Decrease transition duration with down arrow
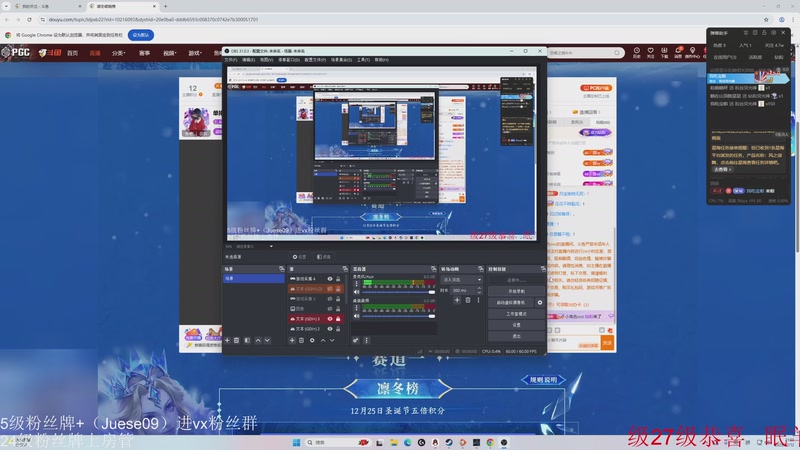Viewport: 800px width, 450px height. tap(479, 292)
